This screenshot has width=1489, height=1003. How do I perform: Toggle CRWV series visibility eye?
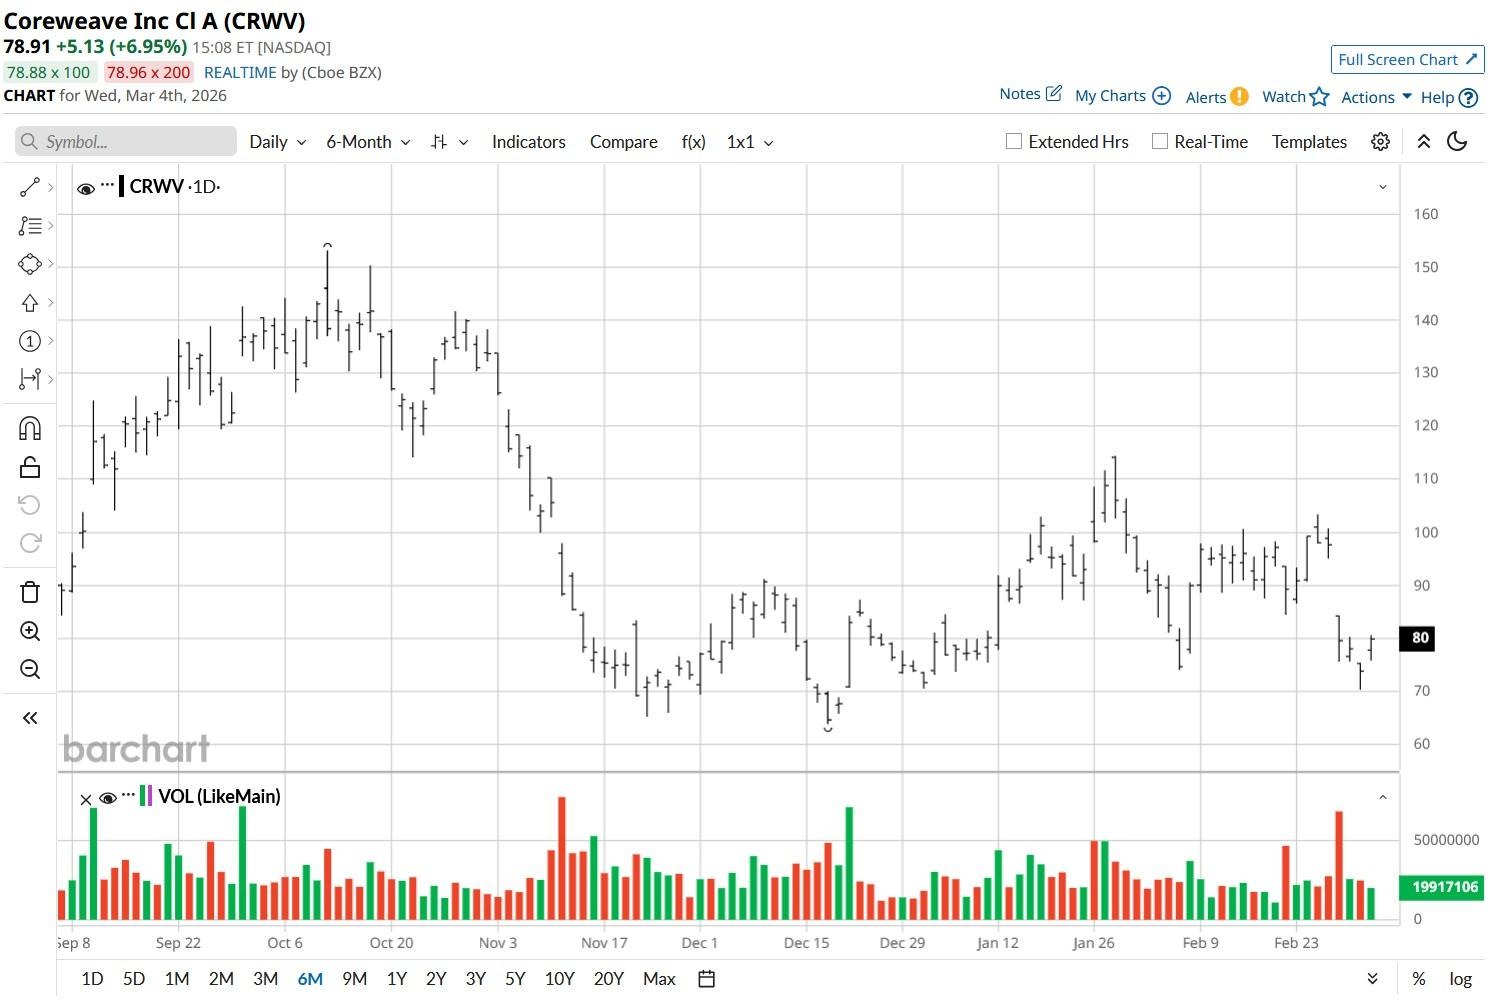click(86, 188)
